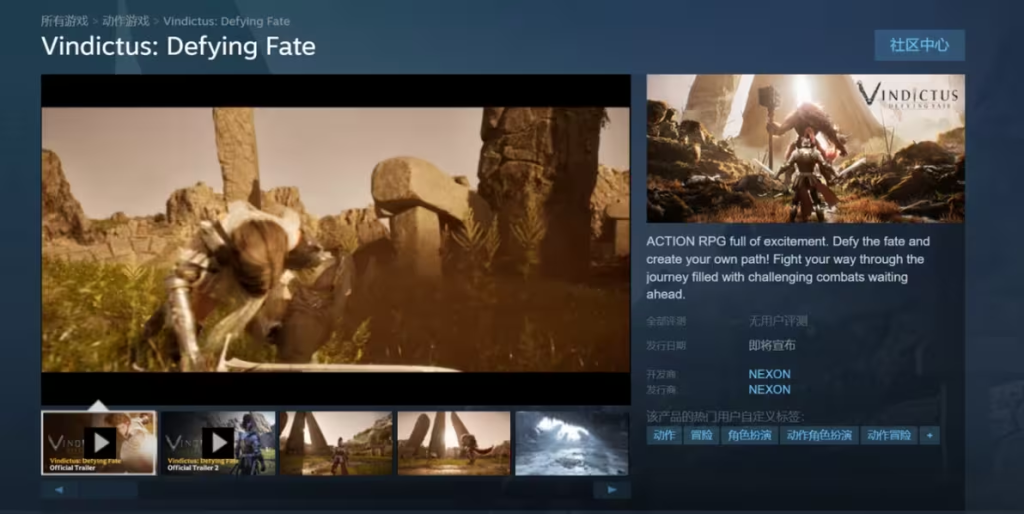Select the fourth screenshot thumbnail with sunlit monster
Viewport: 1024px width, 514px height.
tap(454, 443)
